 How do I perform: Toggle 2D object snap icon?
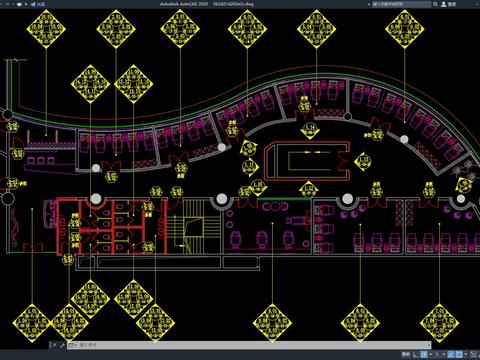[459, 354]
